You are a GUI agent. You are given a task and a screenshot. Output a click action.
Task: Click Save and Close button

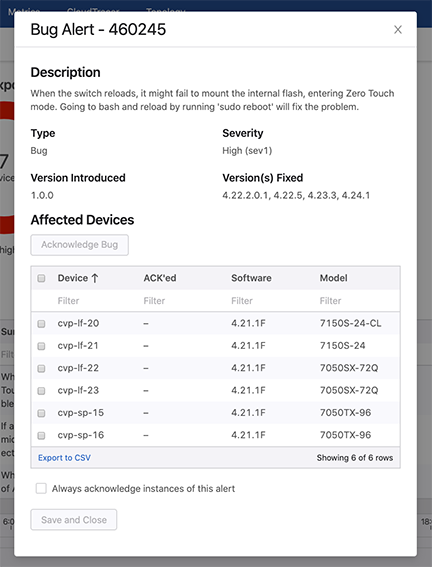coord(74,520)
